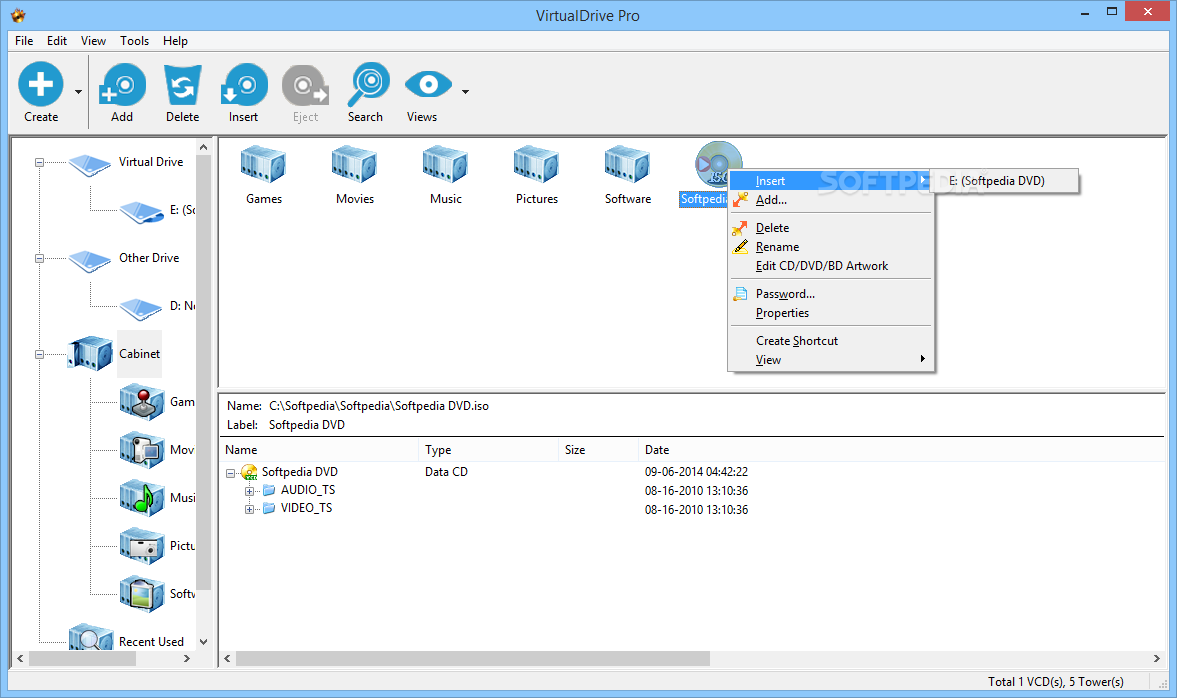Screen dimensions: 1177x698
Task: Select Pictures camera icon in tree
Action: pos(141,546)
